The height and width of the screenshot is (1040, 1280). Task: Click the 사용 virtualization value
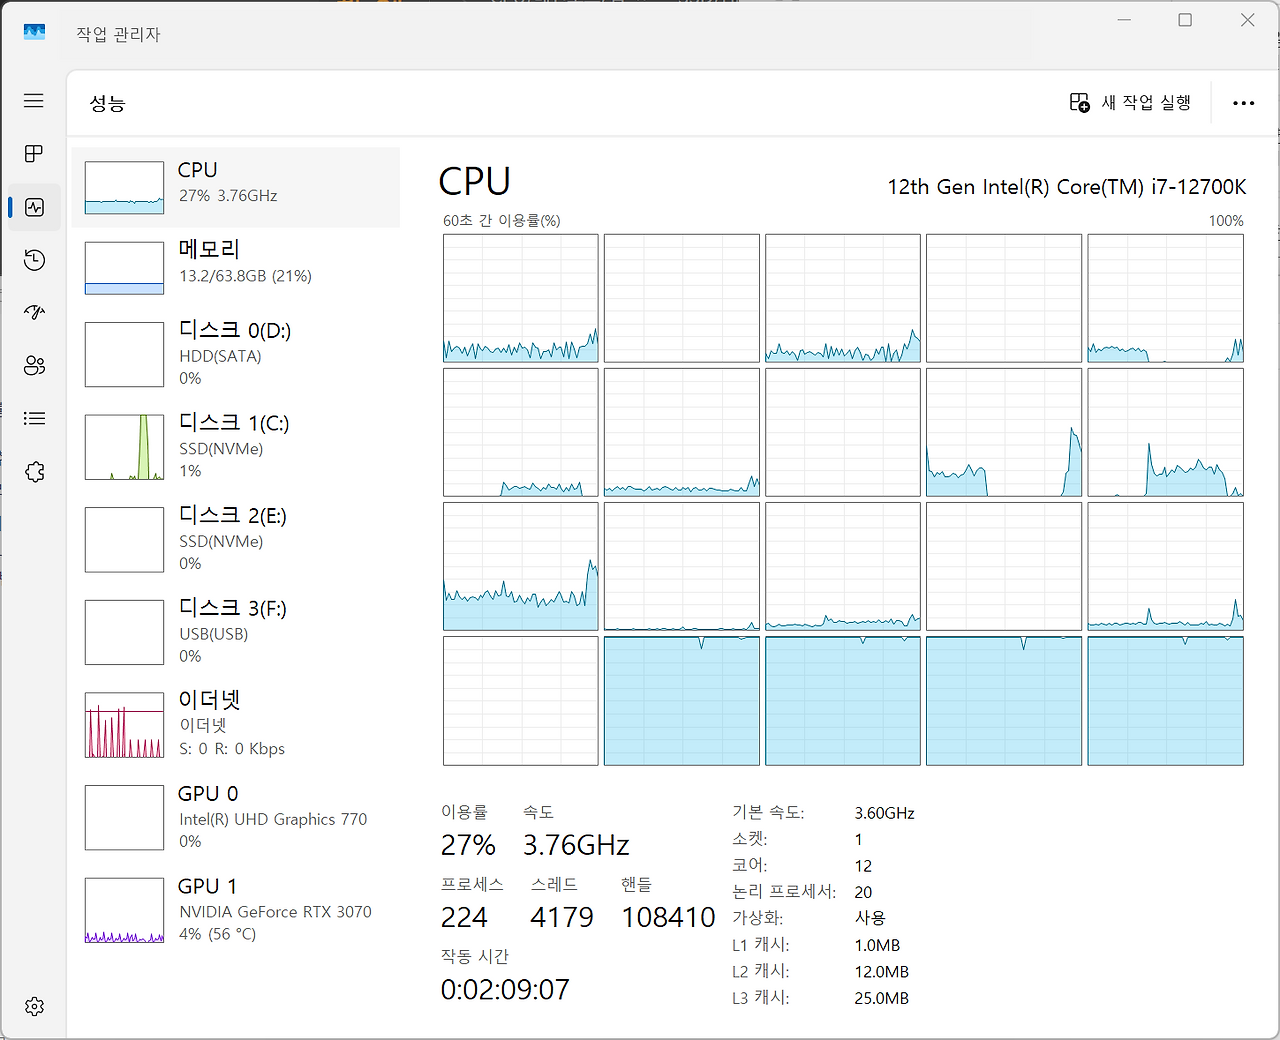(x=870, y=918)
